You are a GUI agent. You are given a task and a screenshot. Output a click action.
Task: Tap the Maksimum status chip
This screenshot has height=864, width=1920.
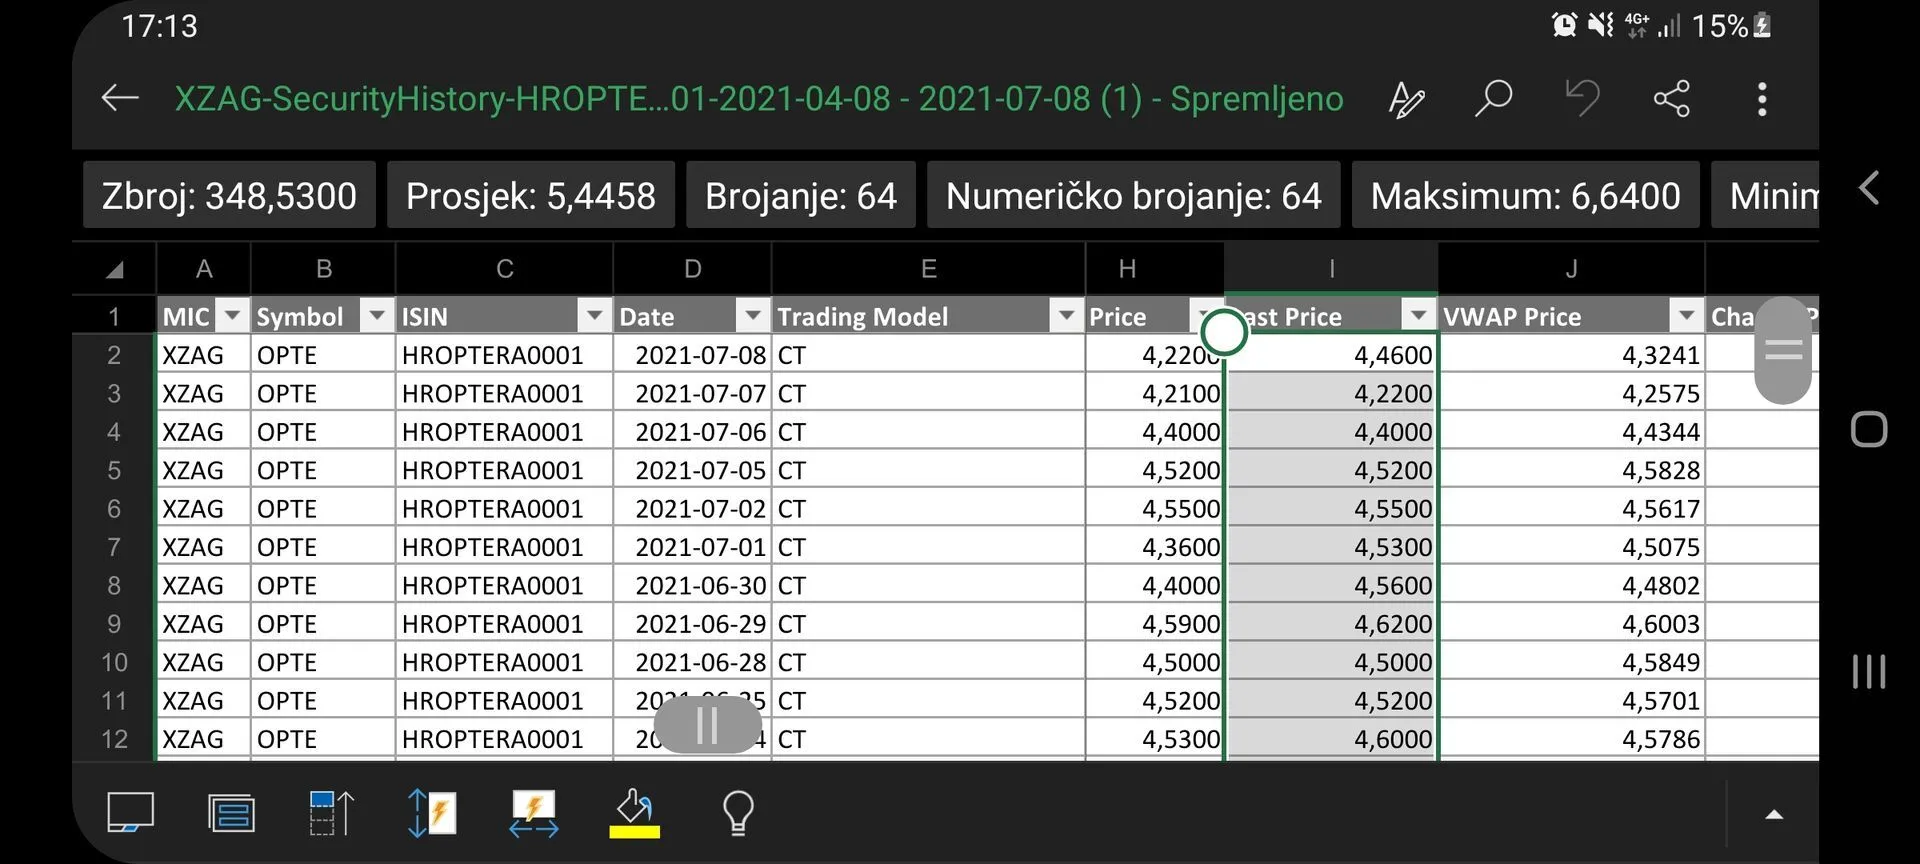point(1526,195)
